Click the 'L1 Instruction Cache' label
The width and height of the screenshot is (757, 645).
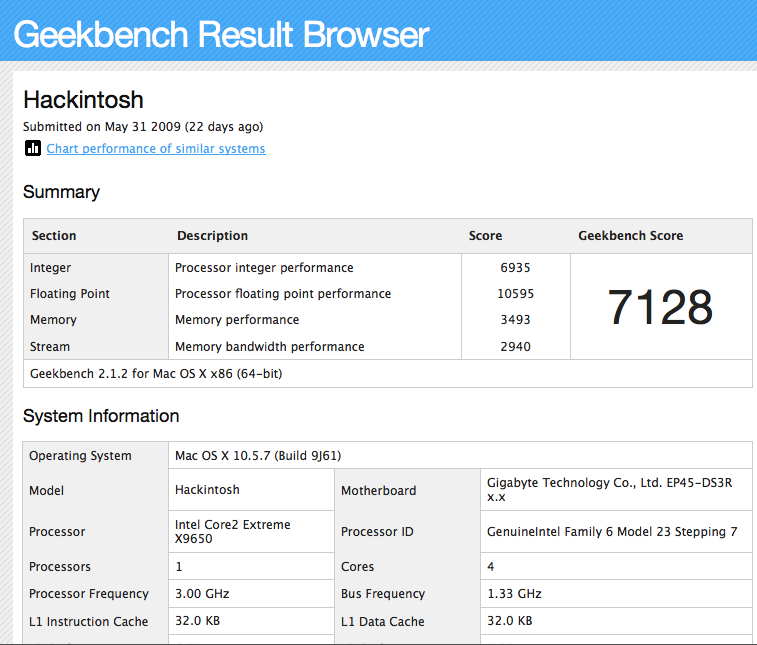88,621
